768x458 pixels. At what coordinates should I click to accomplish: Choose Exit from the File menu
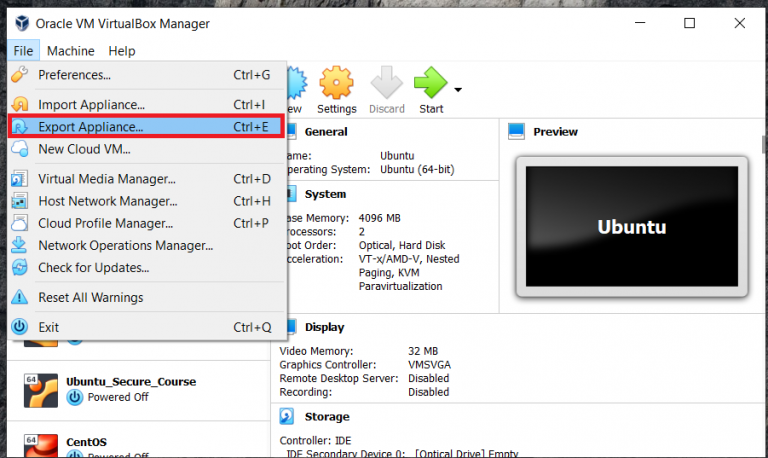pos(48,327)
